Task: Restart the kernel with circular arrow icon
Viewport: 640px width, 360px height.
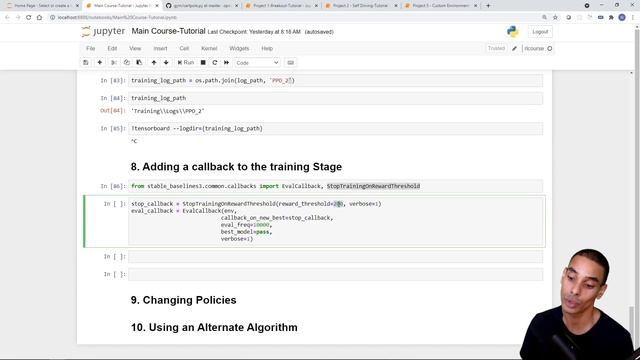Action: [215, 62]
